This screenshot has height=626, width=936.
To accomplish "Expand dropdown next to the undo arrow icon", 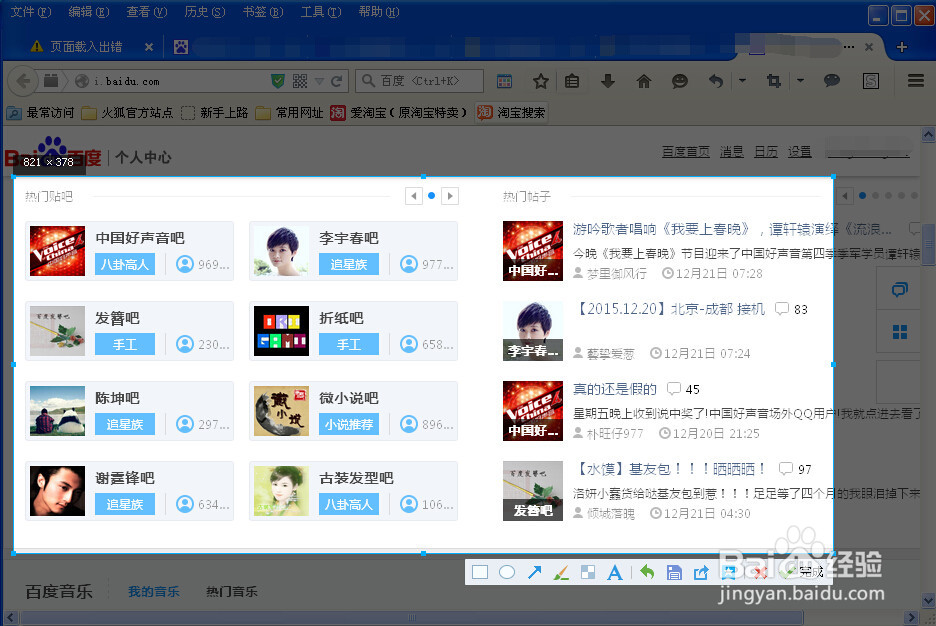I will tap(742, 80).
